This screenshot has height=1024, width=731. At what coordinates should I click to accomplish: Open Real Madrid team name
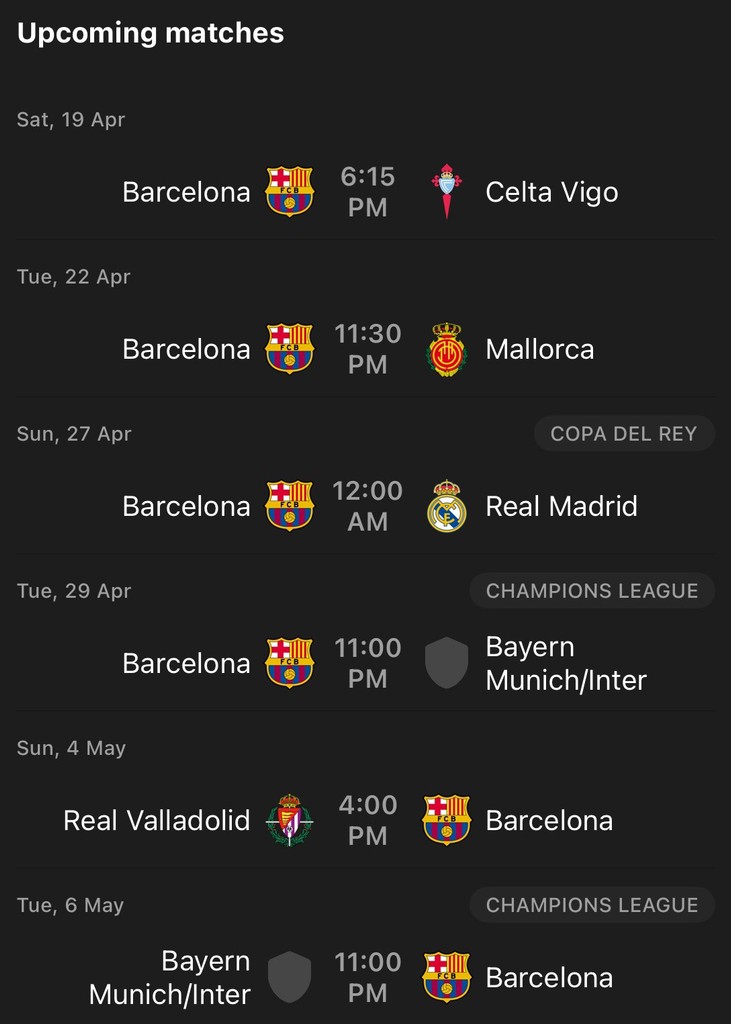[561, 506]
